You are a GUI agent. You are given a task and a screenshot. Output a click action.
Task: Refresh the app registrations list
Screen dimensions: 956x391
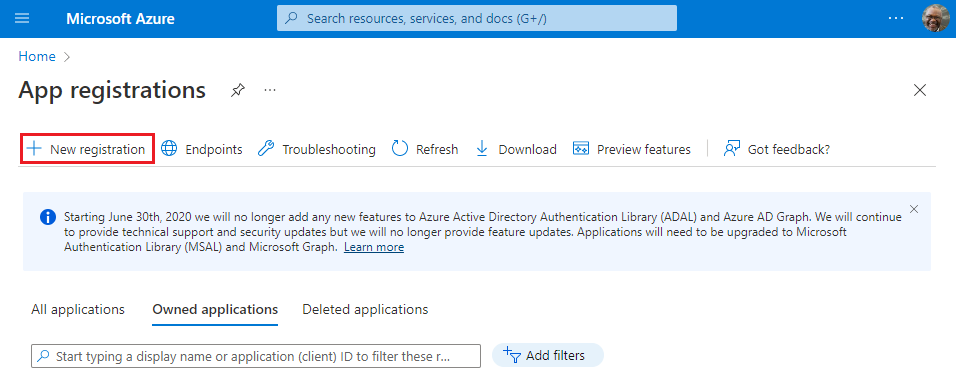point(425,149)
